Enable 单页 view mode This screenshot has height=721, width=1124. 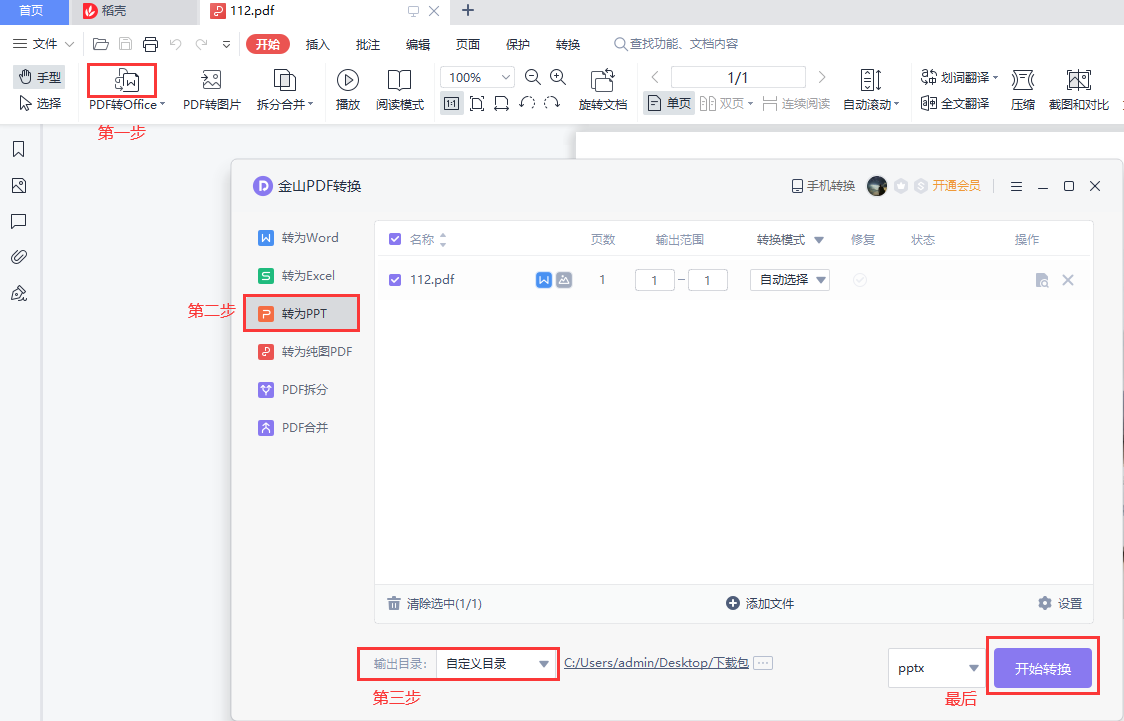669,103
